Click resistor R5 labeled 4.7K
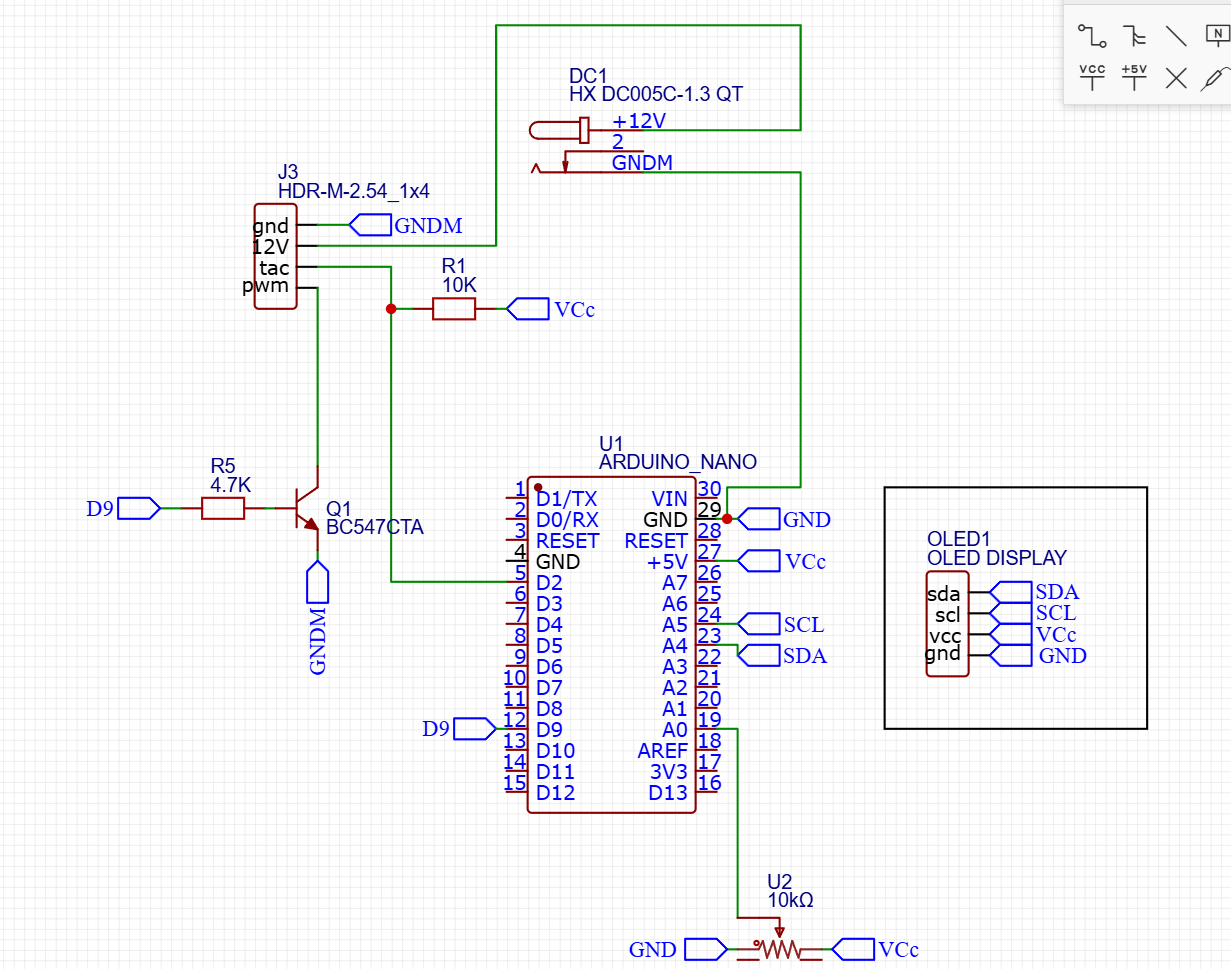Viewport: 1231px width, 969px height. click(x=225, y=508)
